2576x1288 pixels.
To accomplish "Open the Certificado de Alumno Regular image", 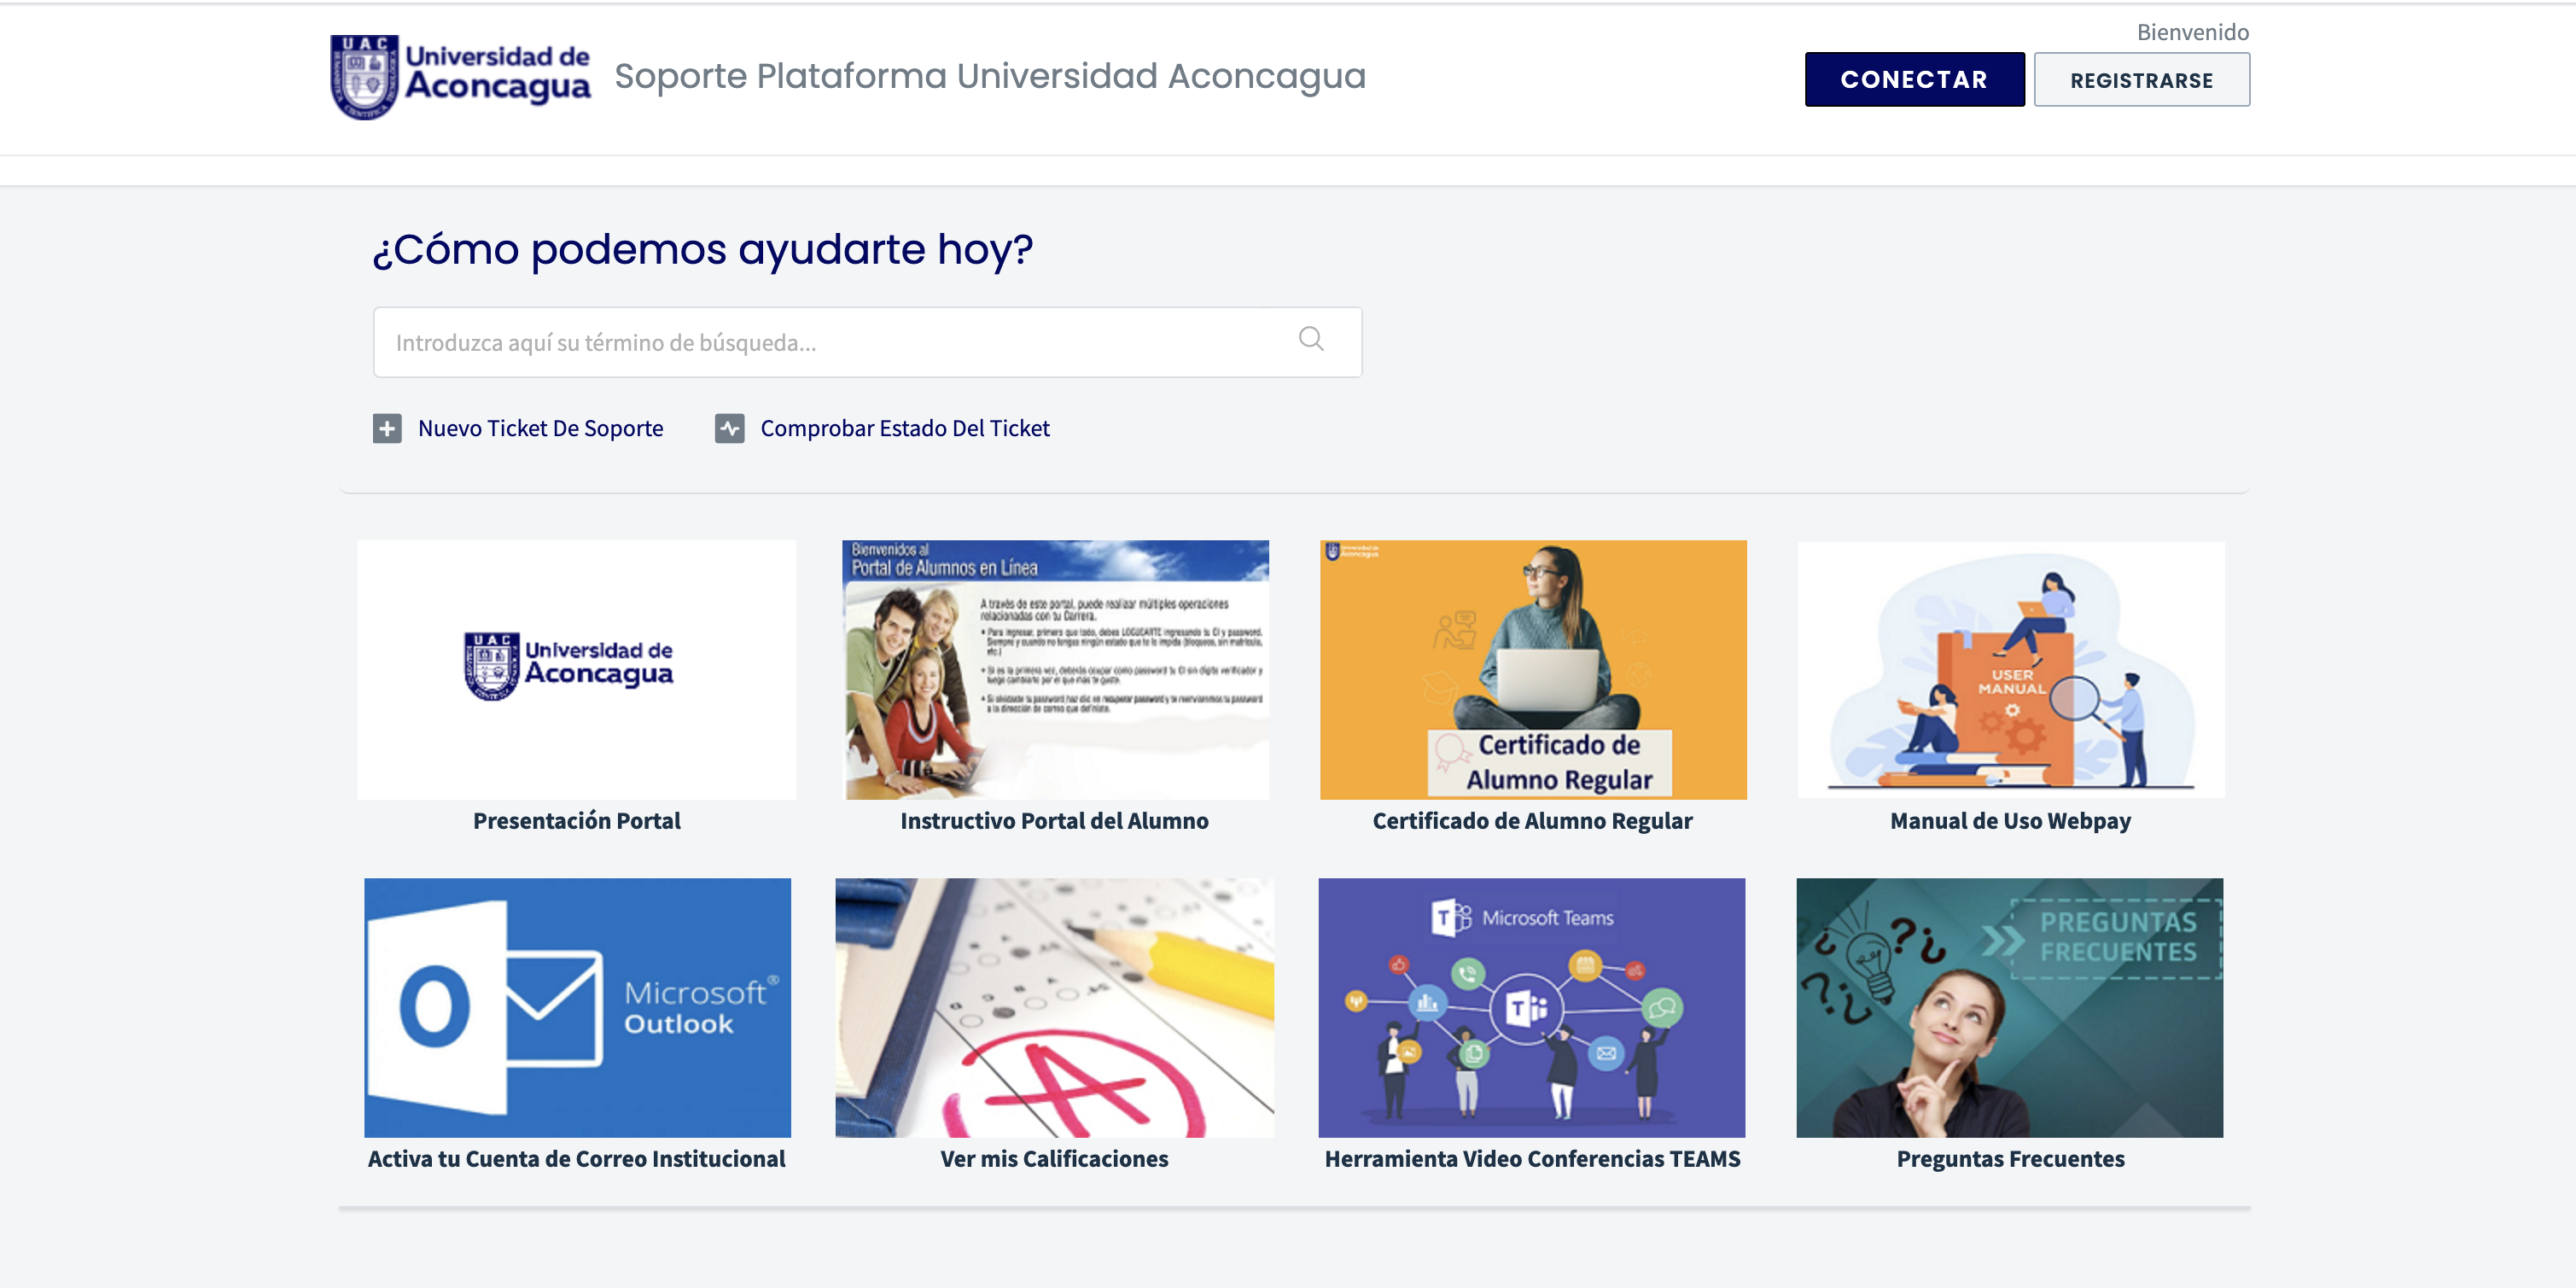I will tap(1533, 670).
